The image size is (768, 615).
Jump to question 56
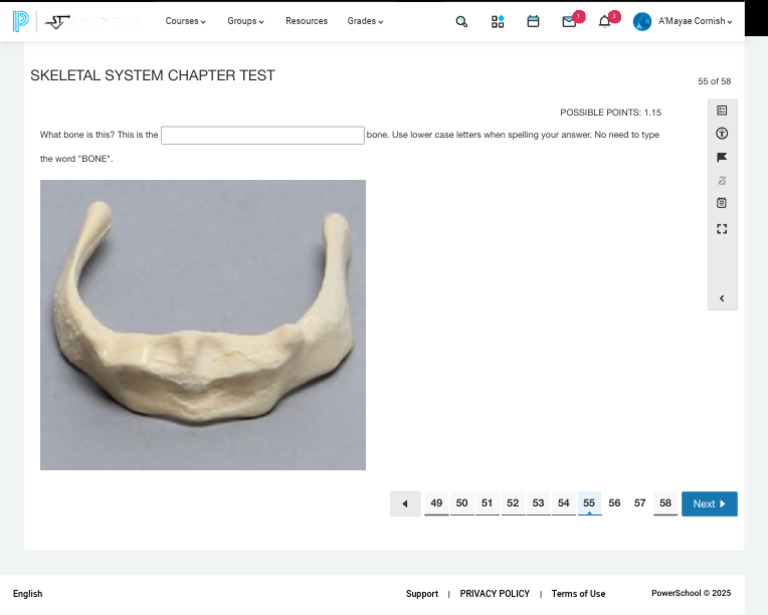click(615, 503)
